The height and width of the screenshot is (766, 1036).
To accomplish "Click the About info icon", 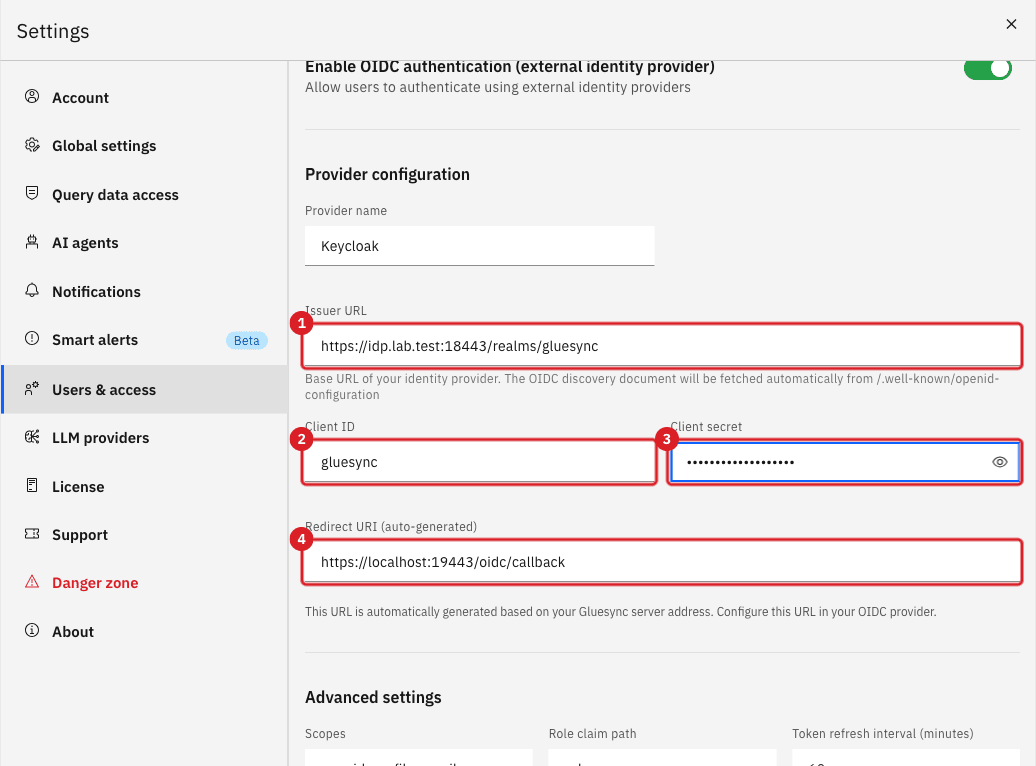I will click(x=32, y=630).
